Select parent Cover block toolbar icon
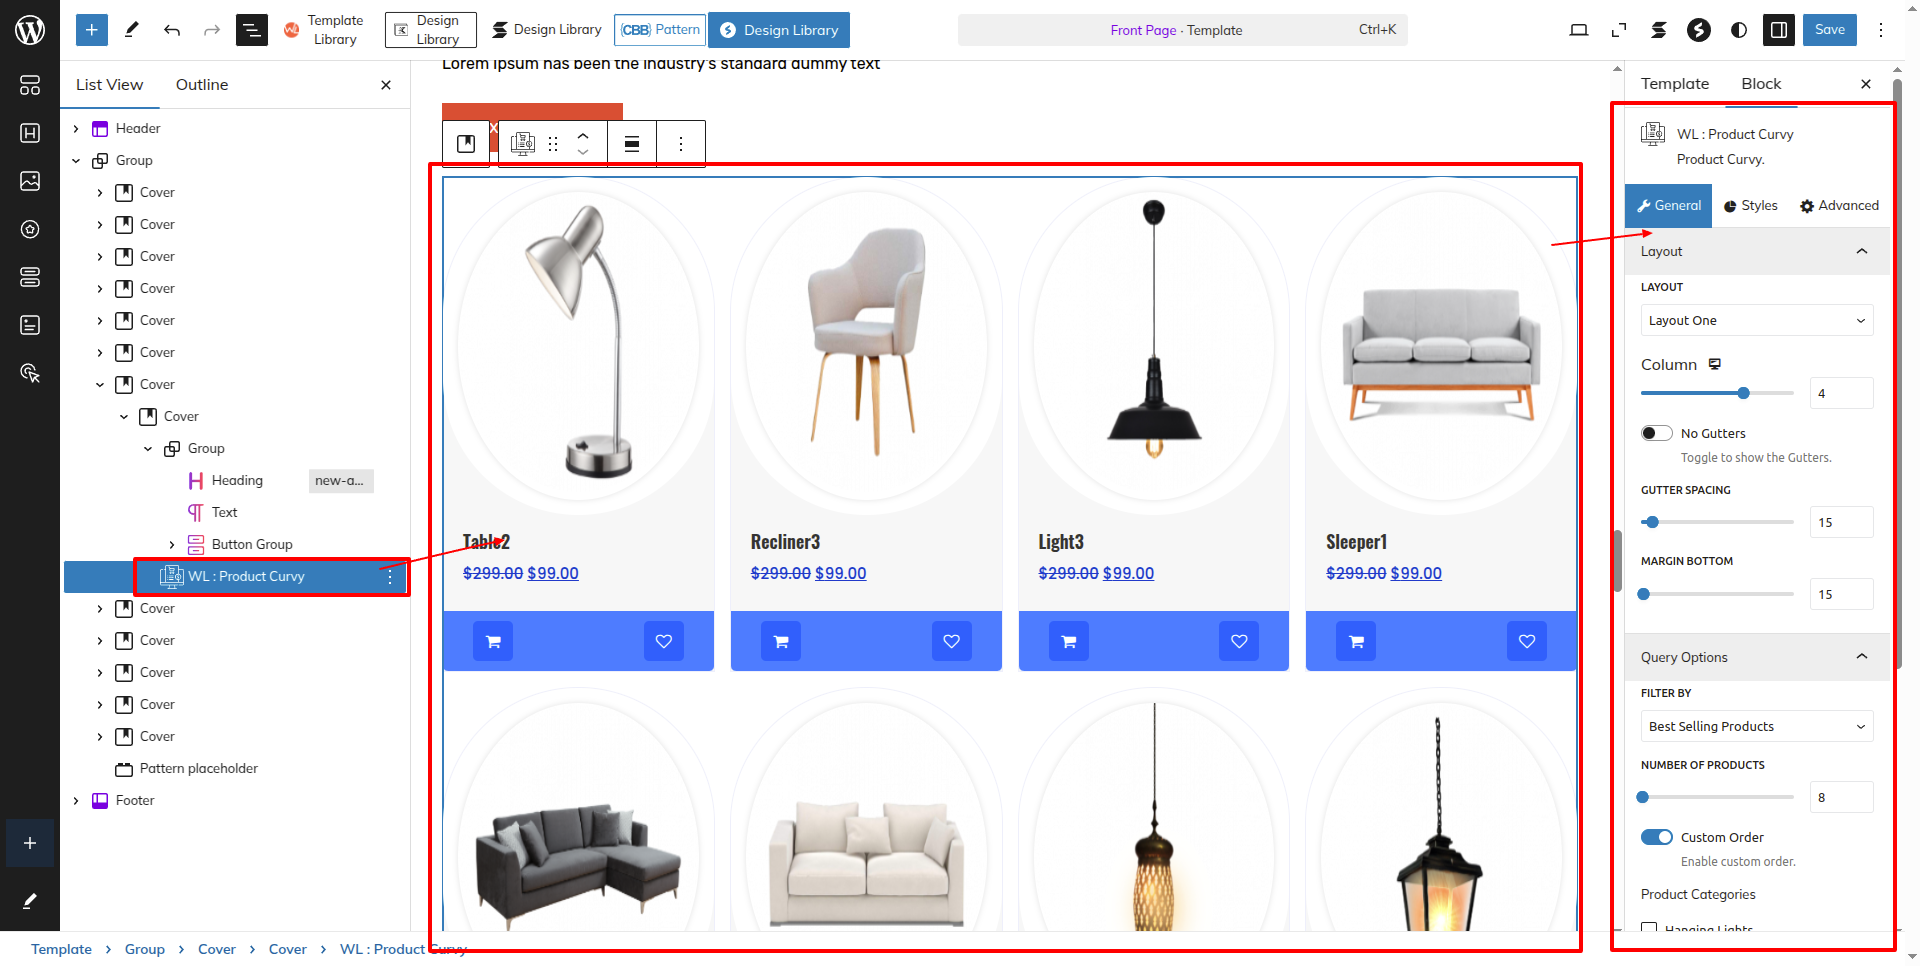The height and width of the screenshot is (966, 1920). pos(466,144)
